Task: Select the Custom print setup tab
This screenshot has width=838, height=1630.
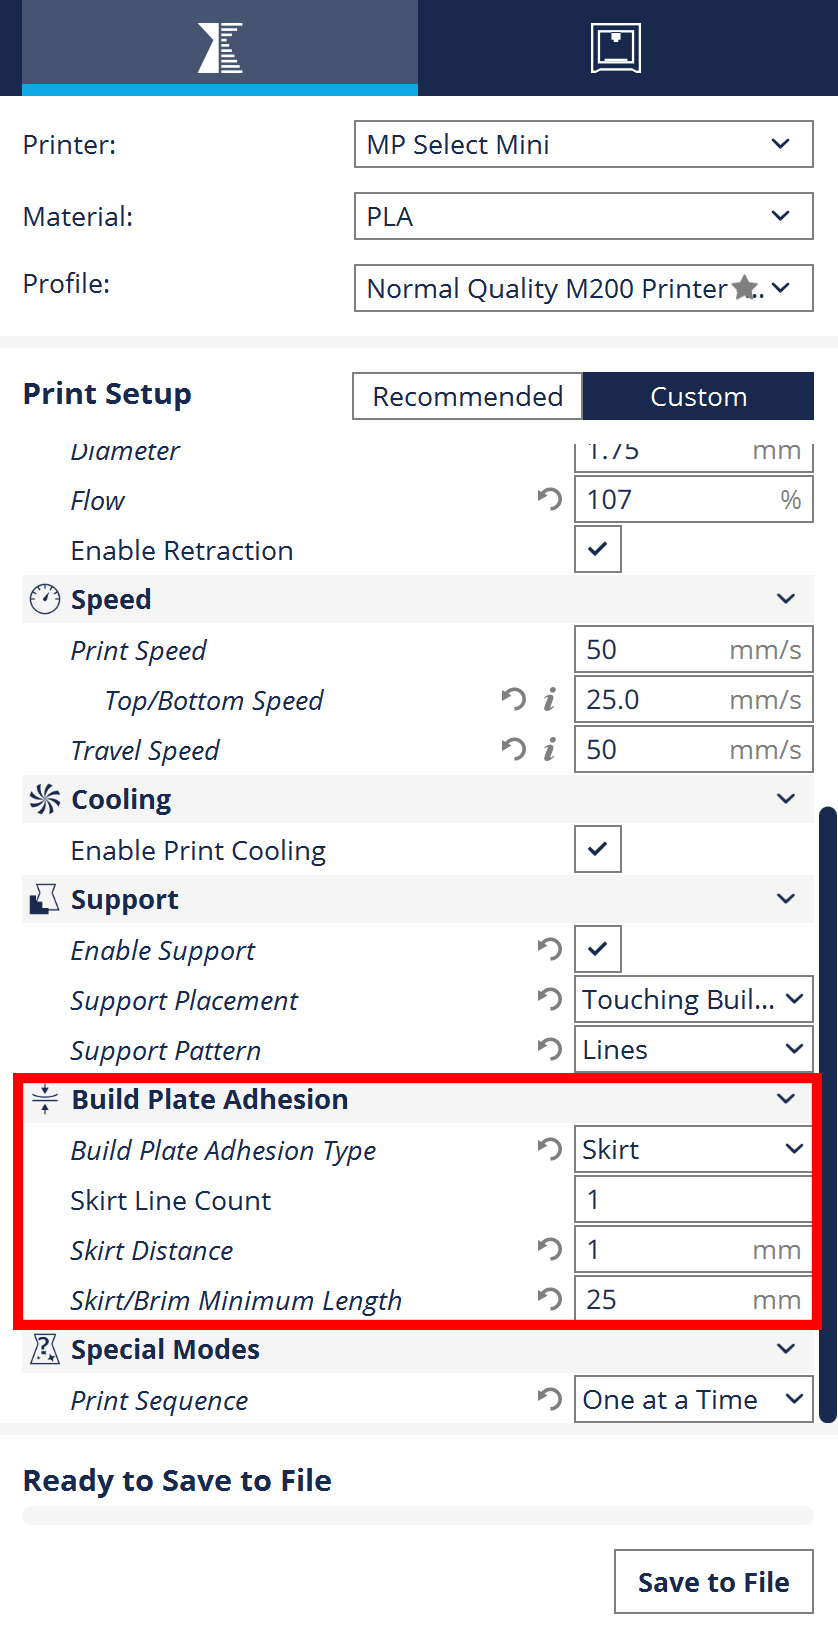Action: (x=698, y=396)
